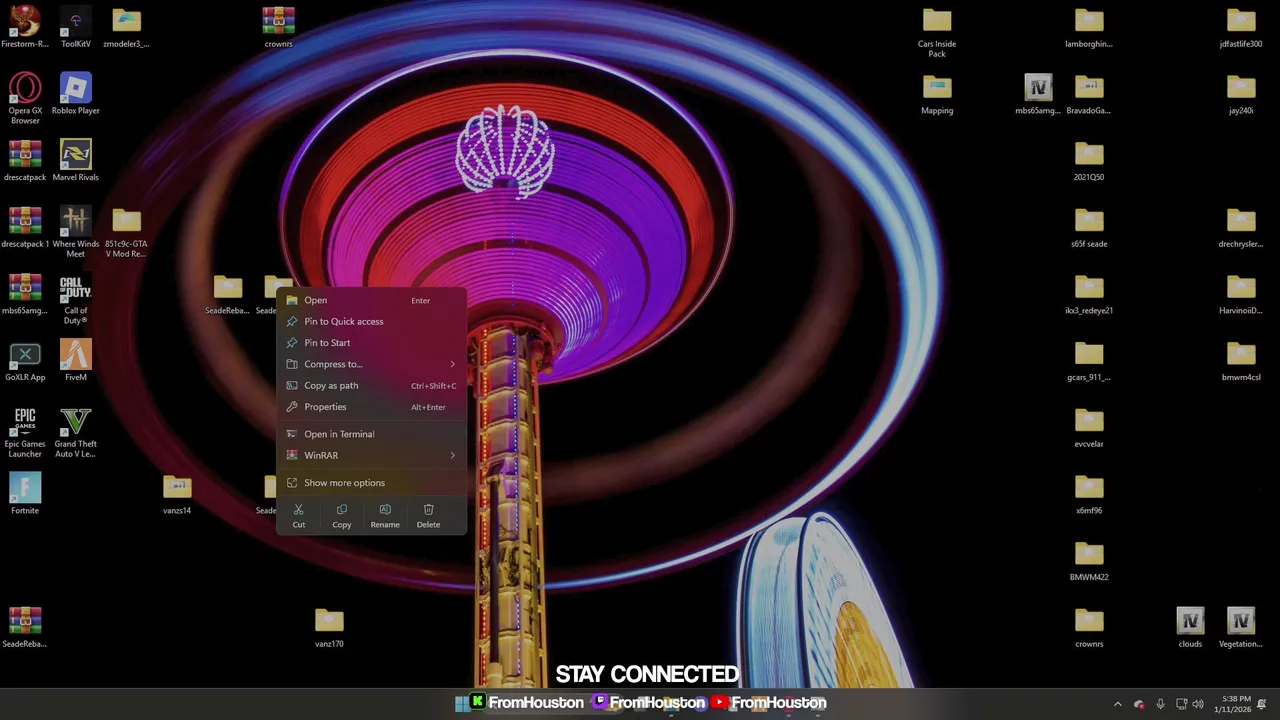Select the 2021Q50 folder icon
The height and width of the screenshot is (720, 1280).
[1089, 160]
